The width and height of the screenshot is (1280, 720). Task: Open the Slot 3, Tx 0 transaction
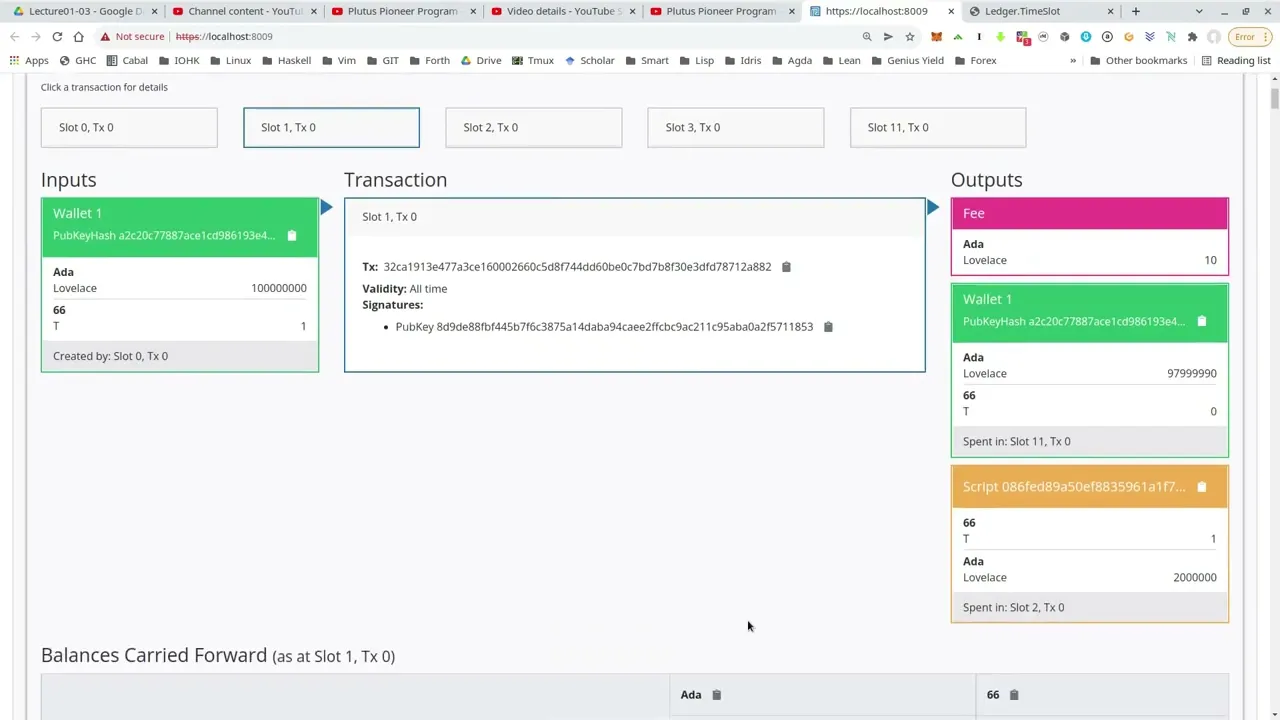[735, 128]
